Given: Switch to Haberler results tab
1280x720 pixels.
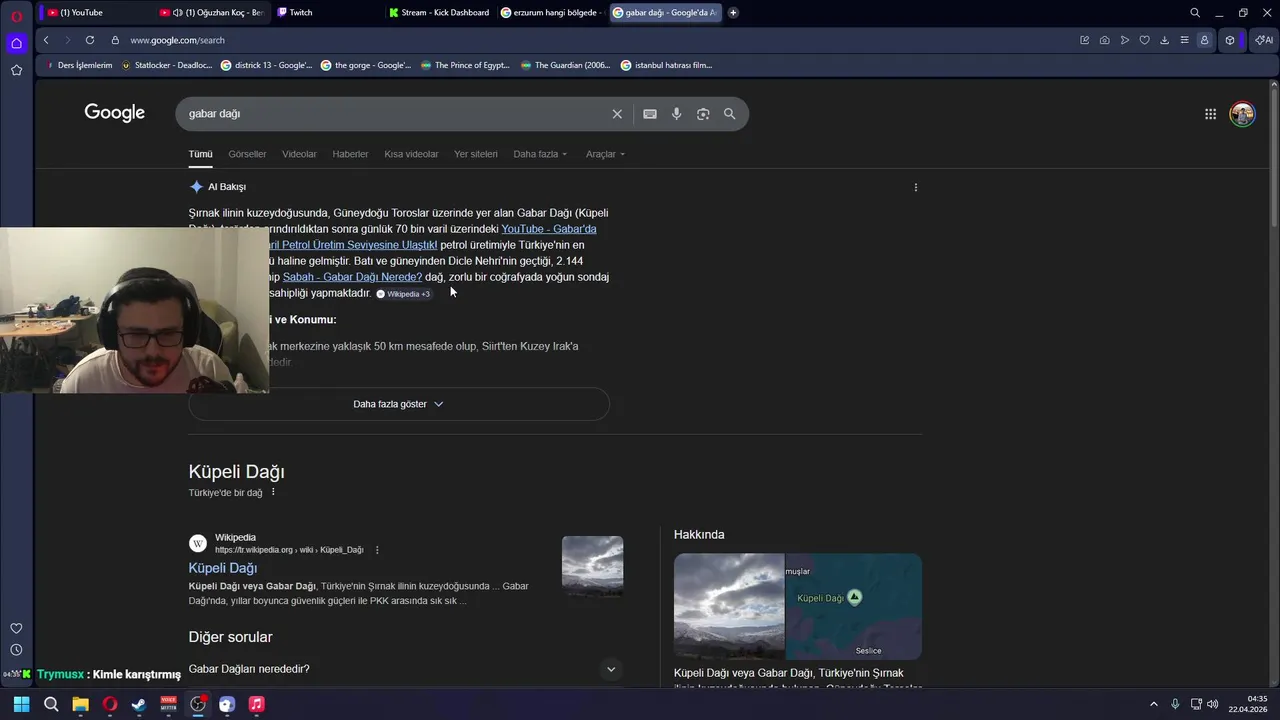Looking at the screenshot, I should coord(350,154).
